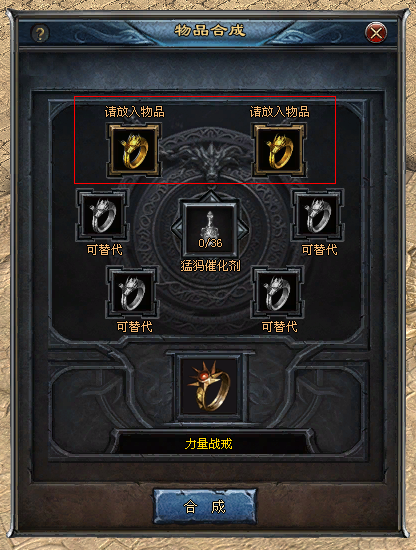The height and width of the screenshot is (550, 416).
Task: Click 可替代 label under lower-right silver ring
Action: [x=280, y=327]
